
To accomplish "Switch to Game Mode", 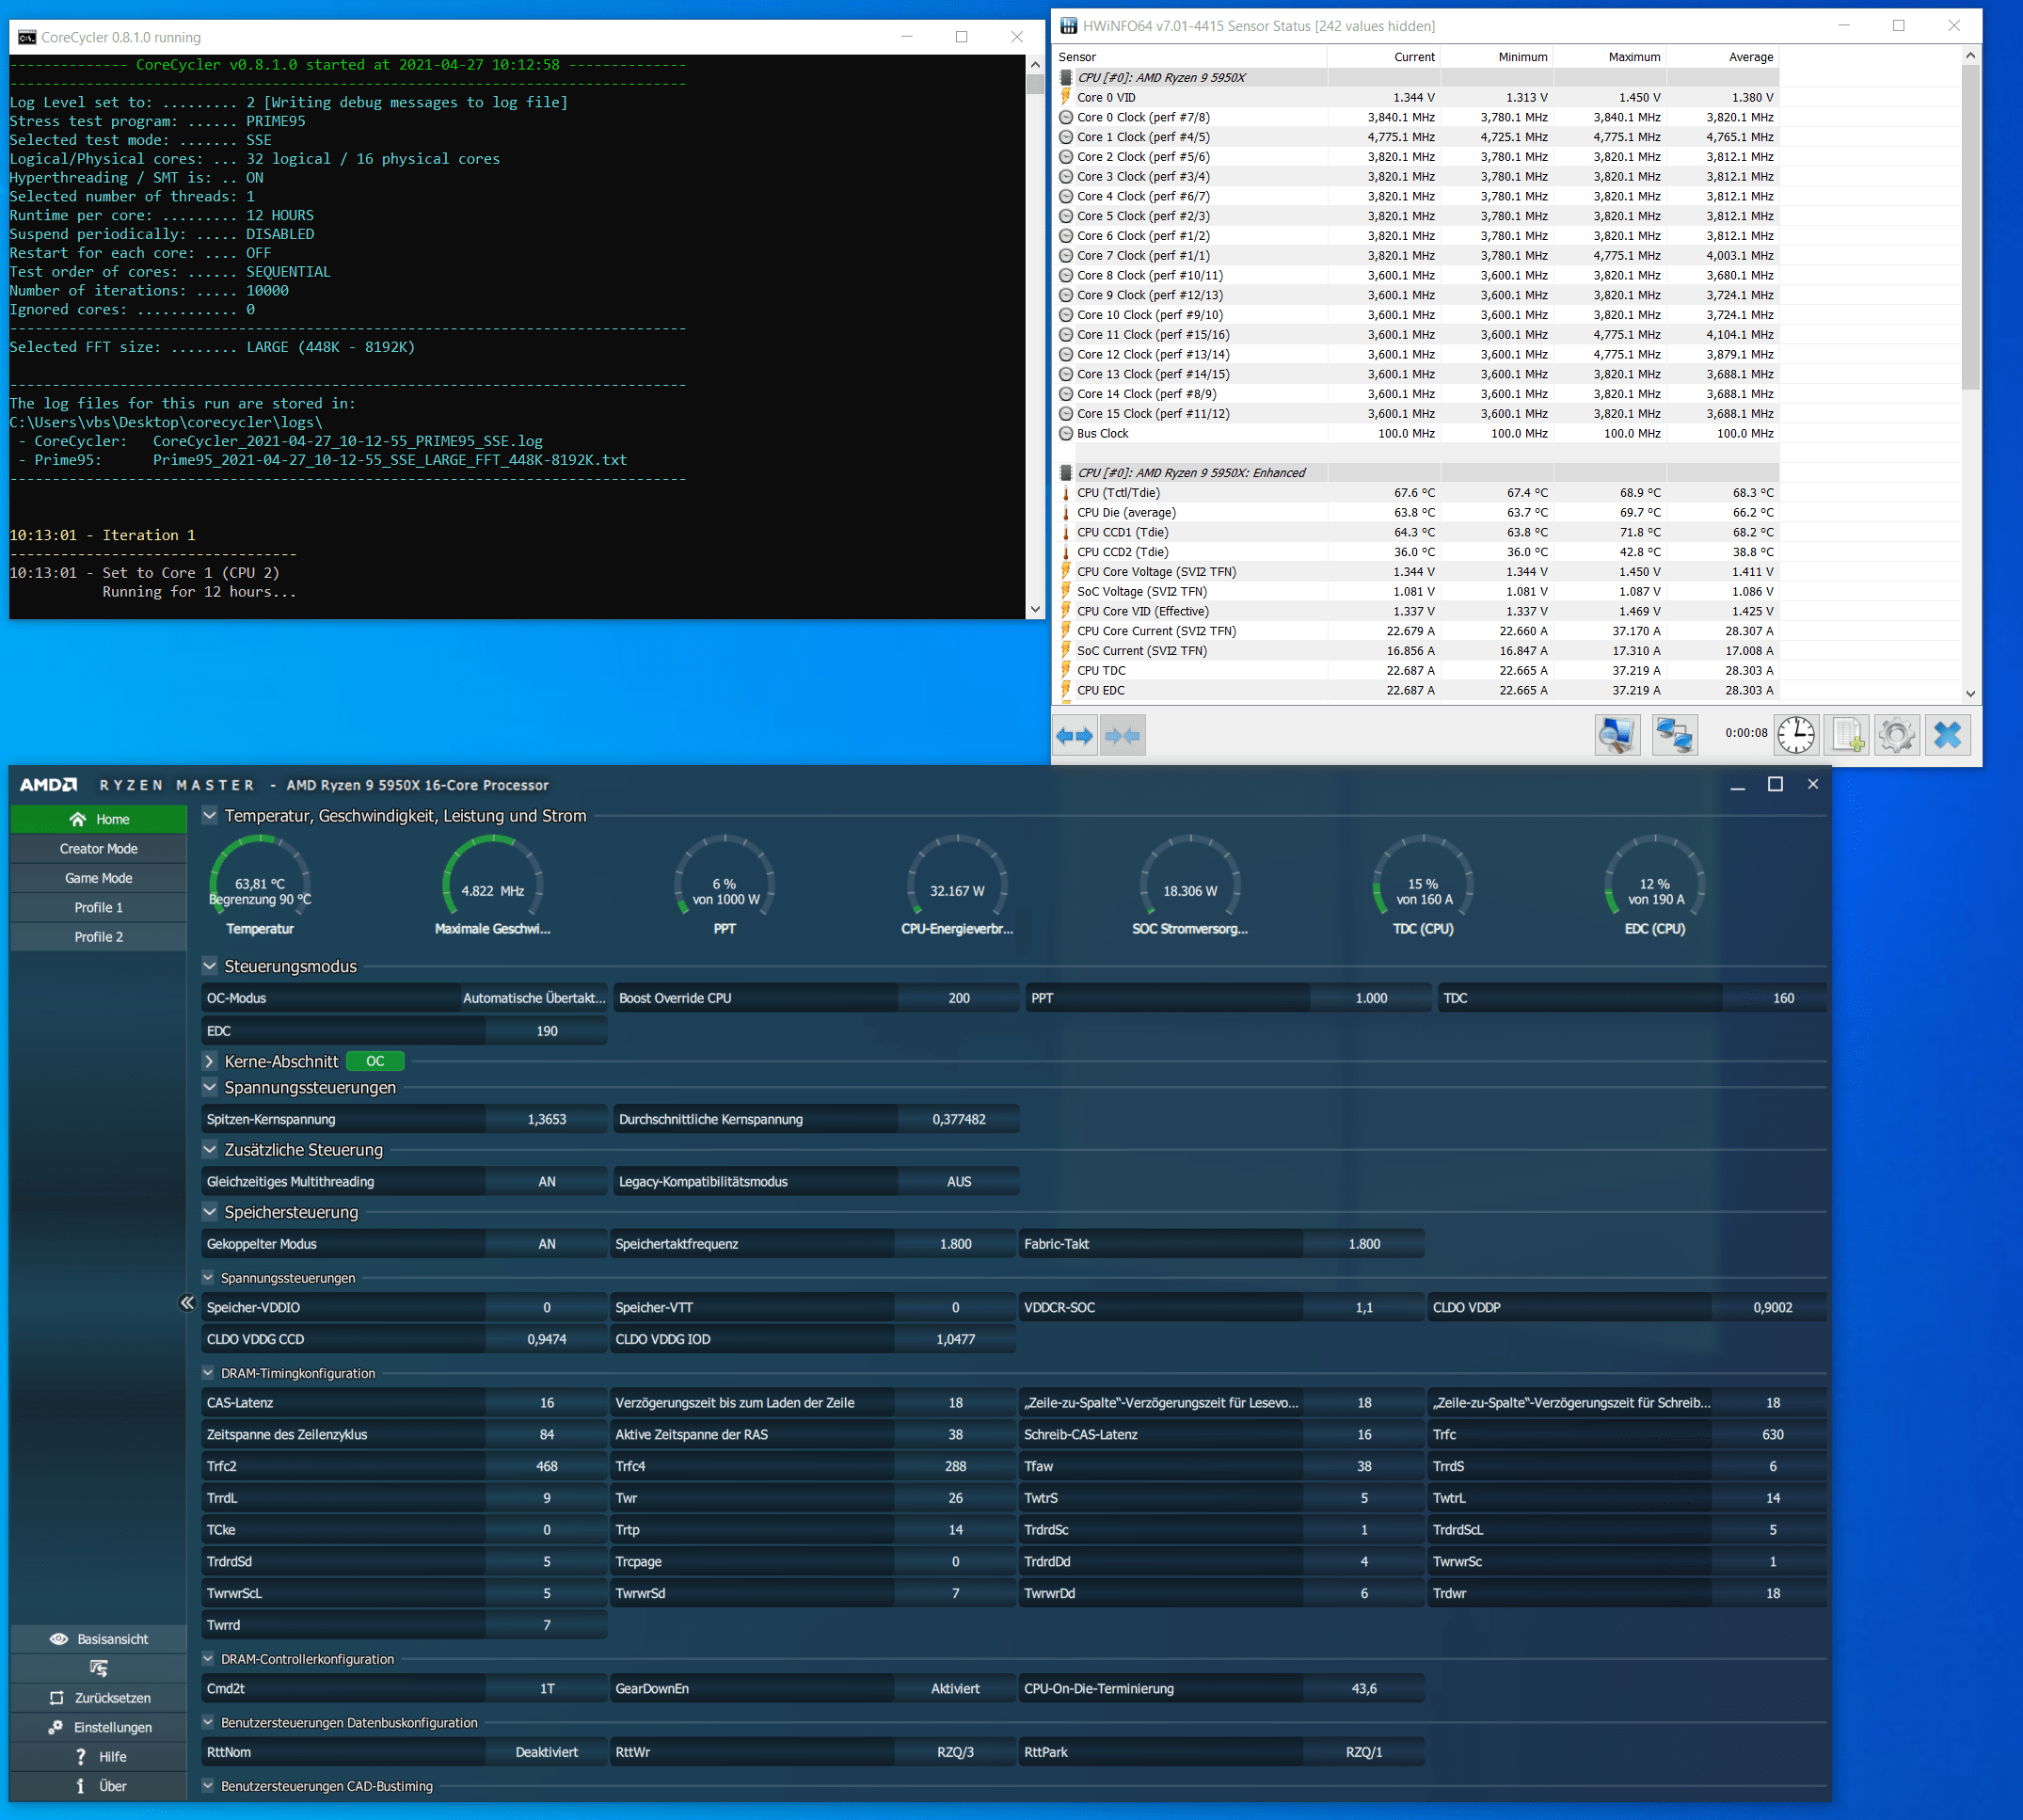I will point(98,877).
